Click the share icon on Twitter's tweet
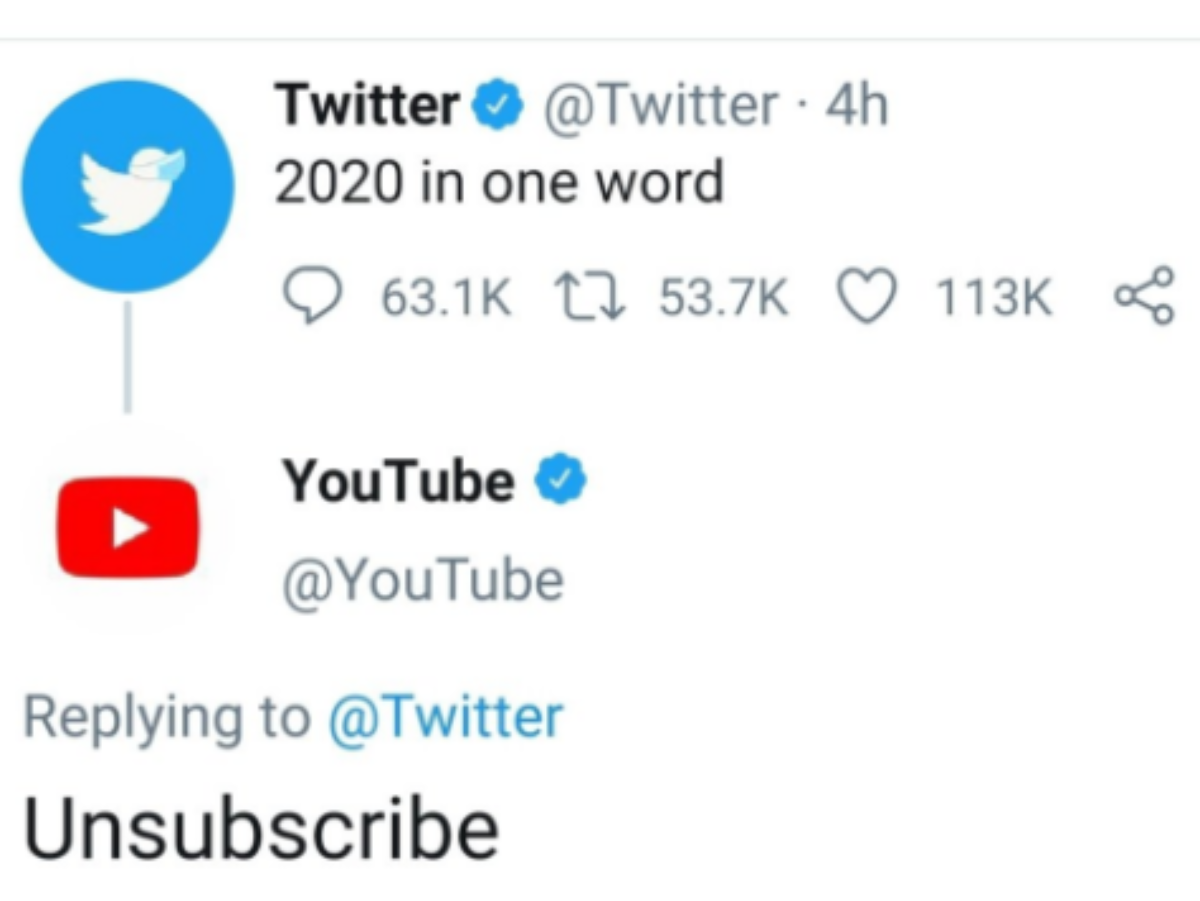The image size is (1200, 901). coord(1143,298)
